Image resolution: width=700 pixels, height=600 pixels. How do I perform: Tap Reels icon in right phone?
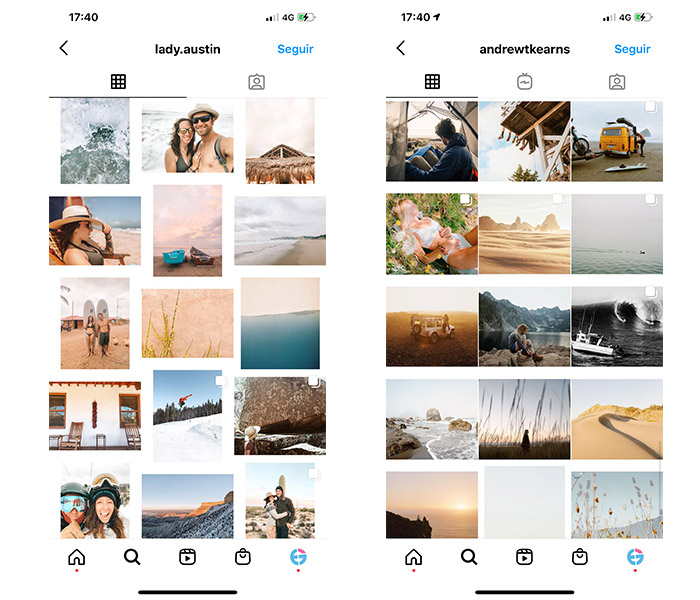pos(525,557)
